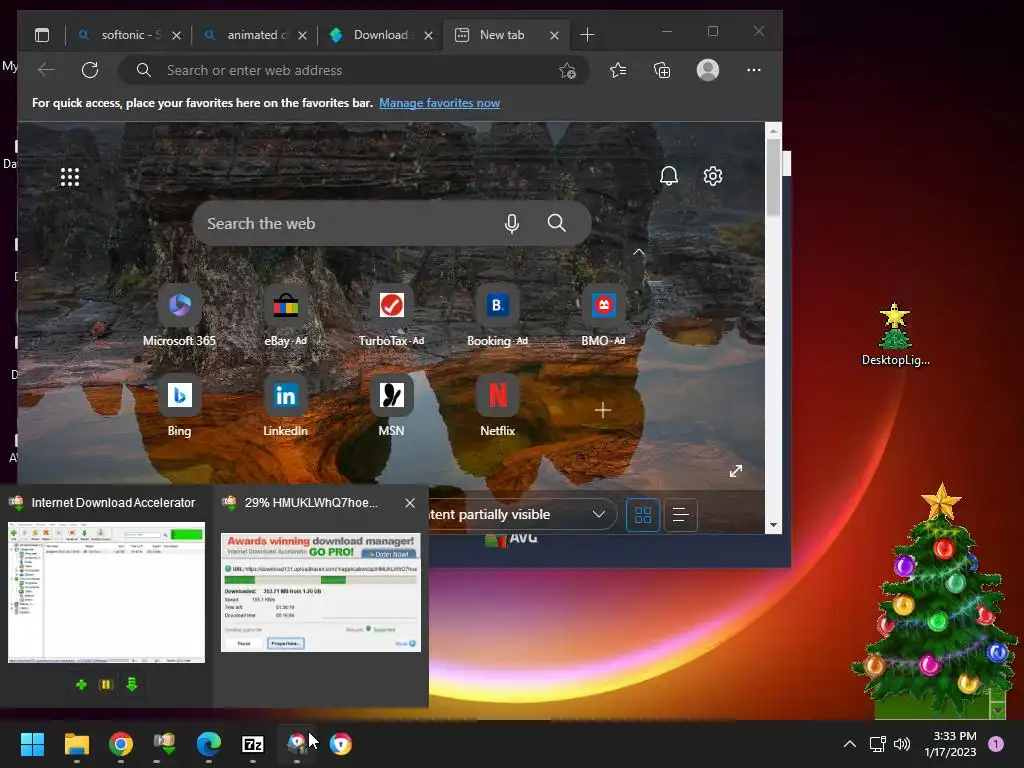Switch to the Download tab
The width and height of the screenshot is (1024, 768).
point(381,35)
